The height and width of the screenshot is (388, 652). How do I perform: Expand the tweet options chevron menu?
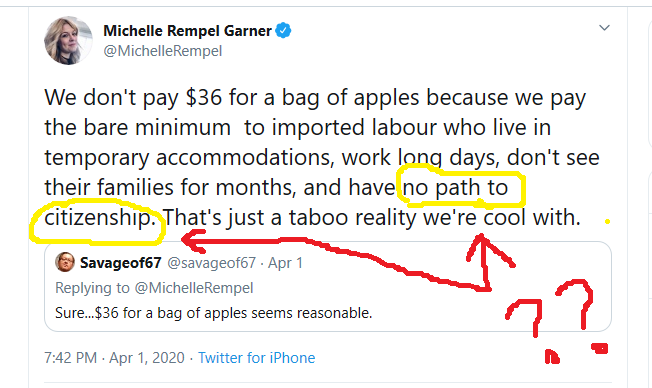tap(604, 28)
